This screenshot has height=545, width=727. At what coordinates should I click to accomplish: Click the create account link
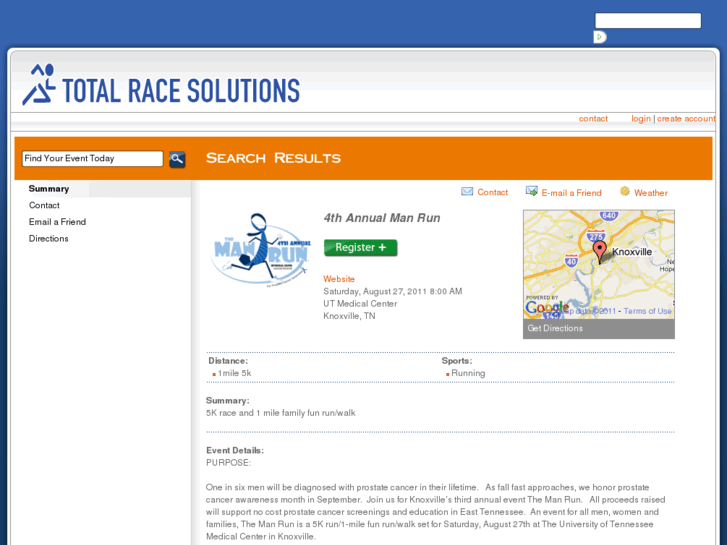click(x=686, y=119)
